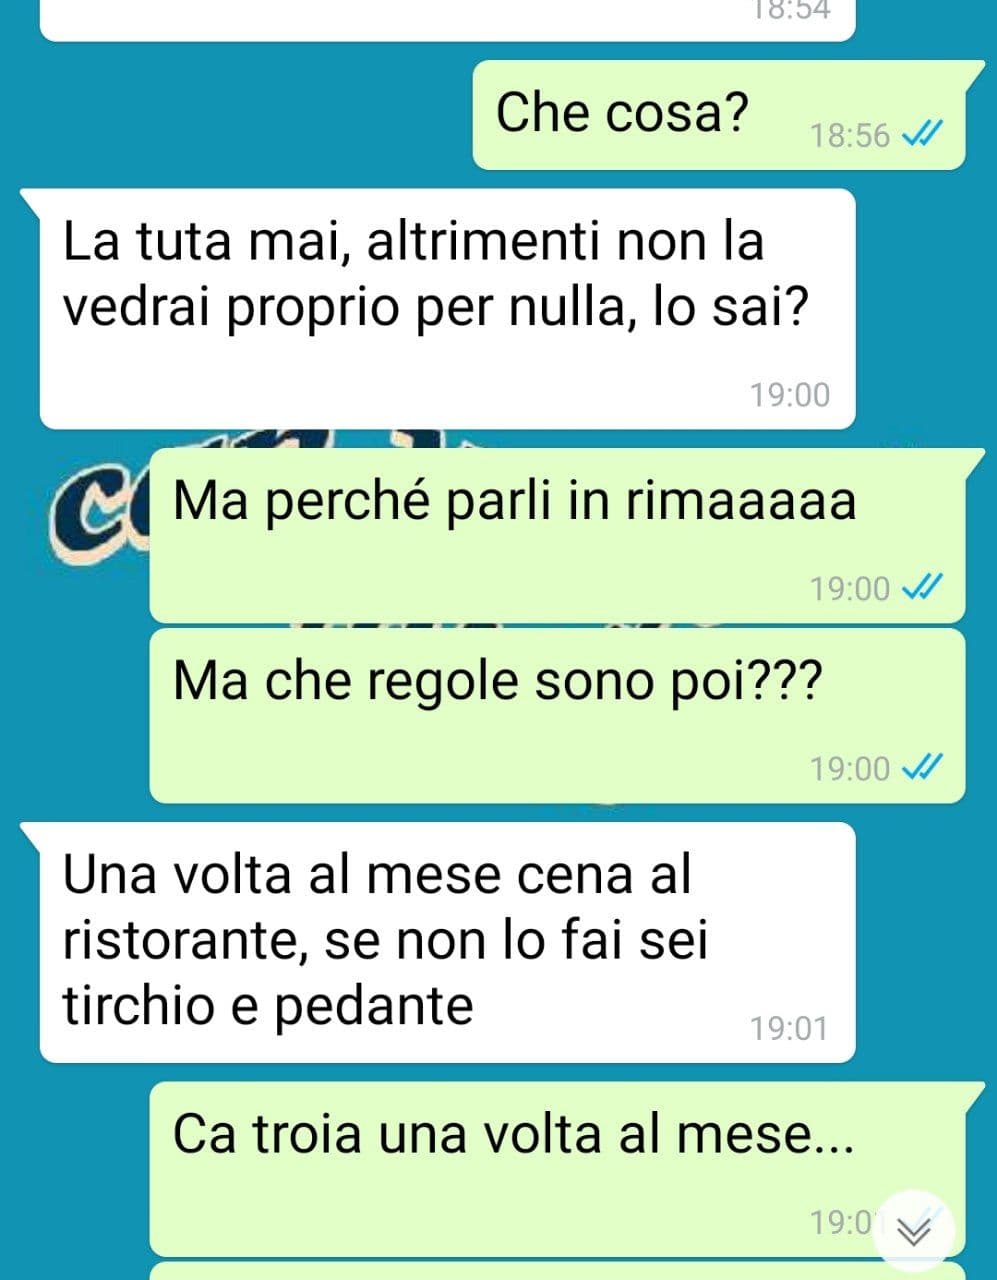
Task: Click 19:00 timestamp on 'Ma perché parli in rimaaaaa'
Action: pyautogui.click(x=849, y=588)
